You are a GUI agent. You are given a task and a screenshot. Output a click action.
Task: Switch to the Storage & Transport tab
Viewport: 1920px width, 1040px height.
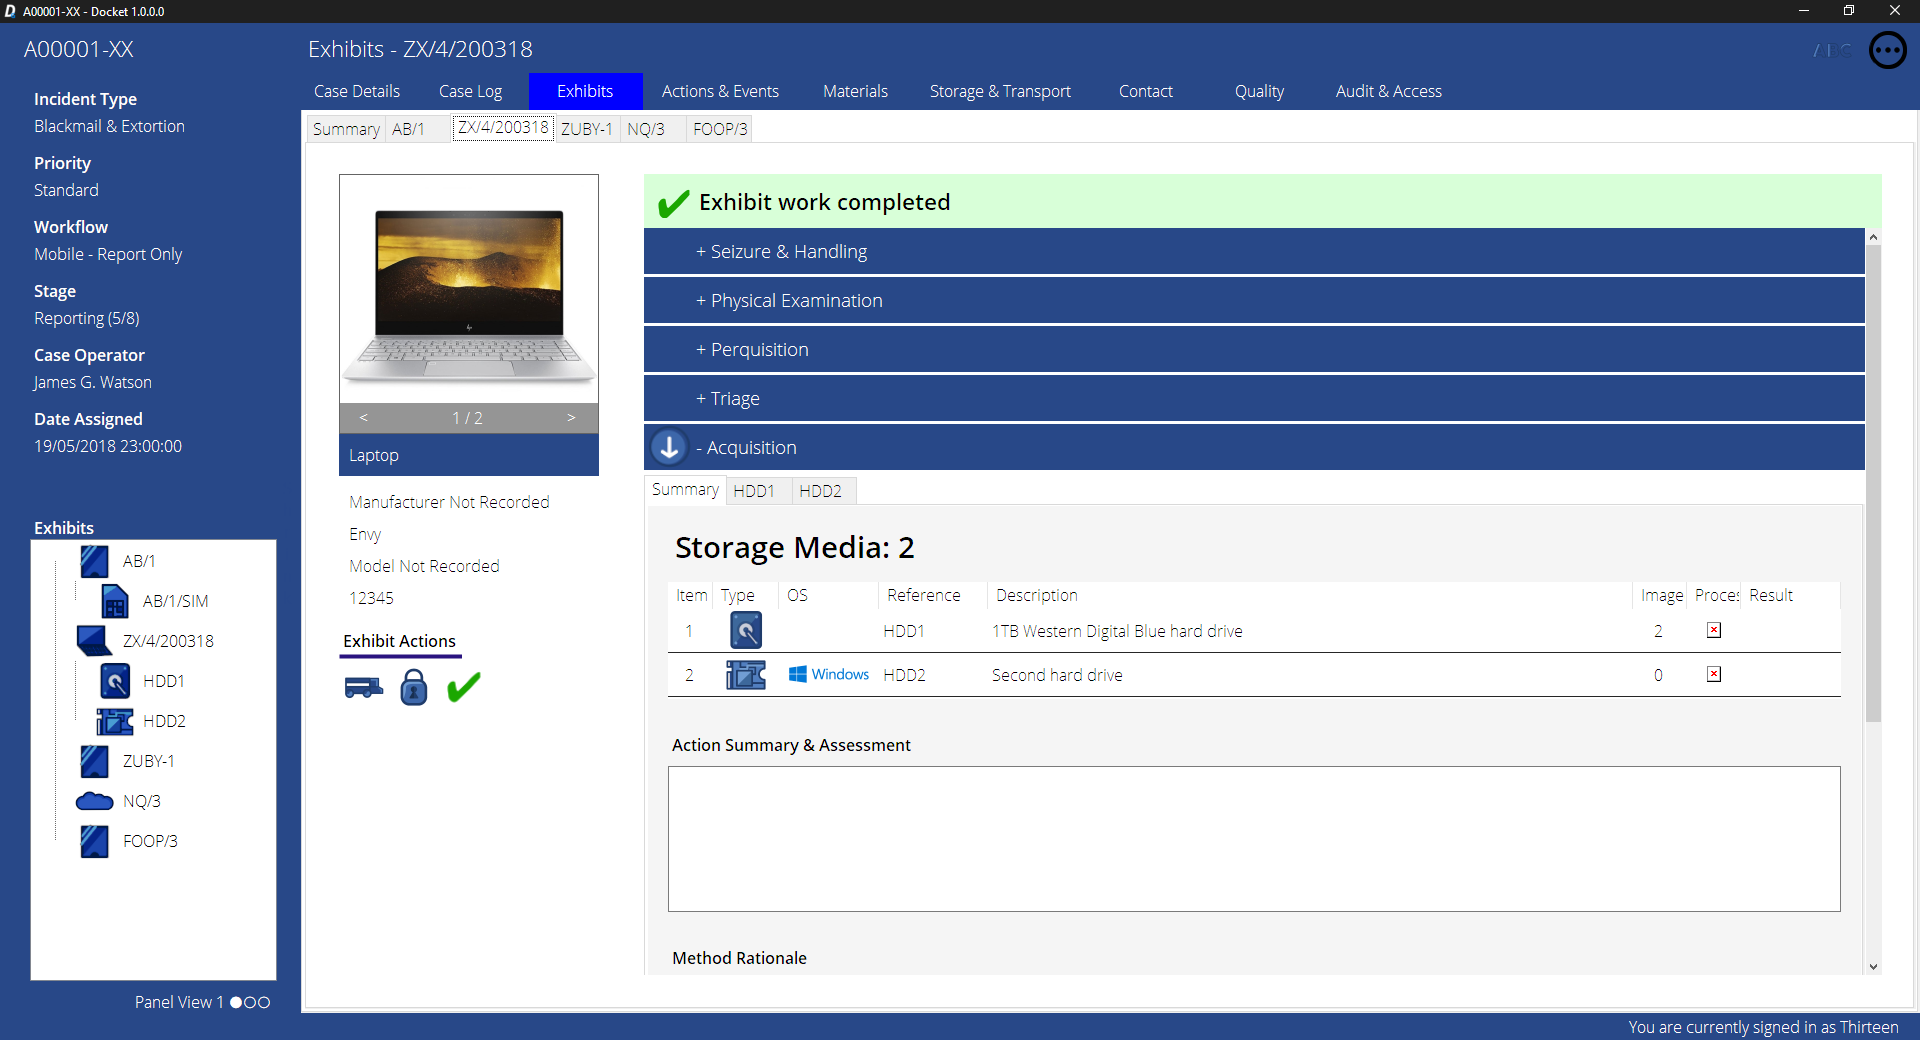[999, 91]
